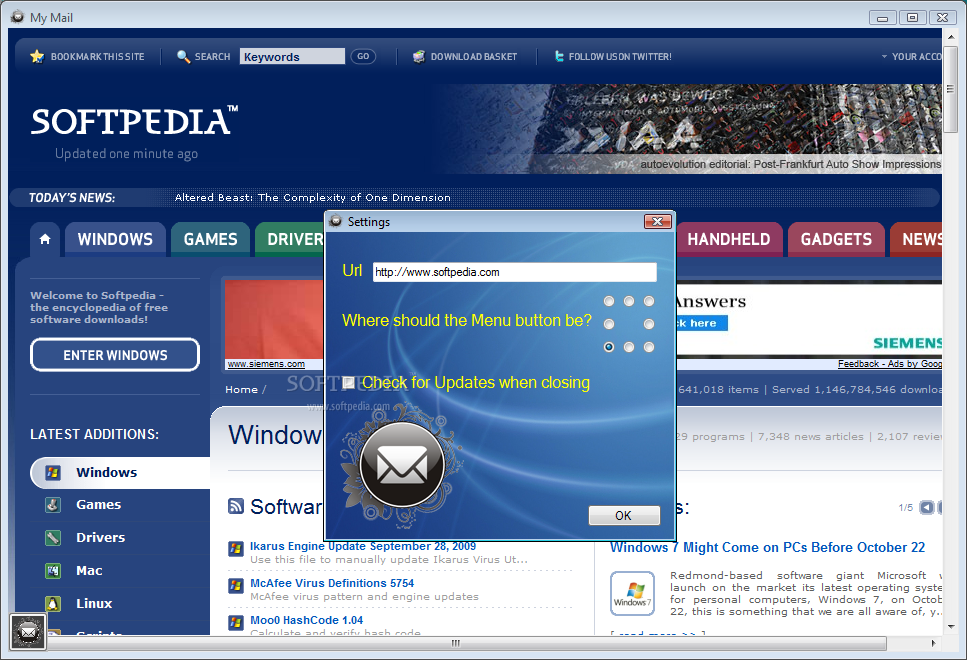967x660 pixels.
Task: Click the download basket icon
Action: coord(419,57)
